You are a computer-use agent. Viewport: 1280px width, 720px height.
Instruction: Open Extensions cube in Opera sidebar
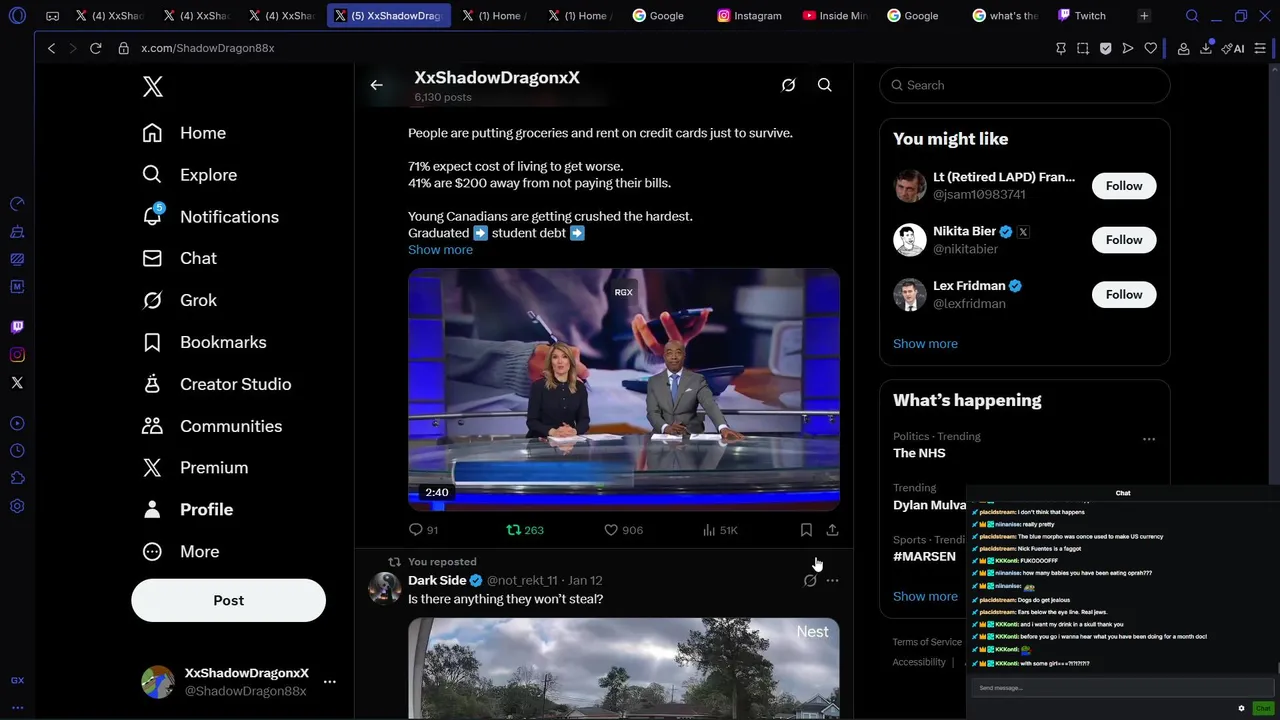tap(17, 478)
